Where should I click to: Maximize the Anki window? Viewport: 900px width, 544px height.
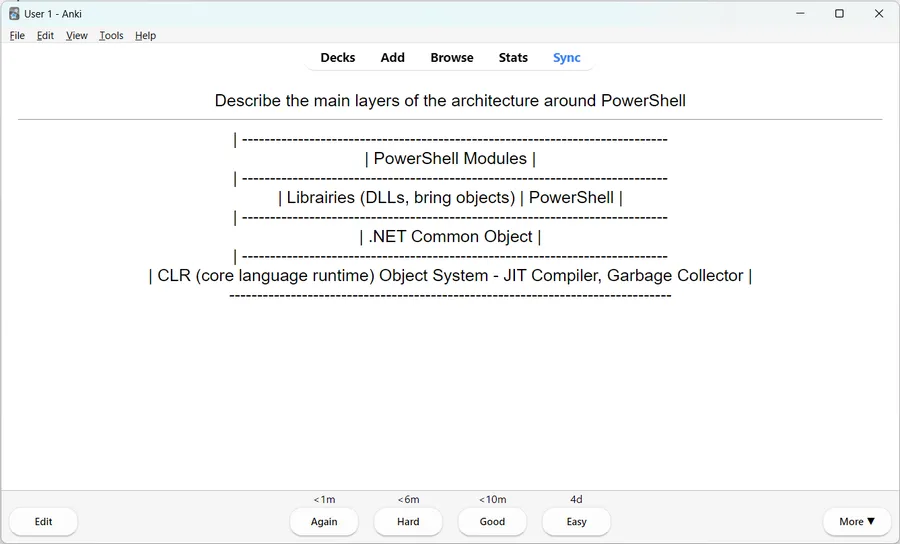pyautogui.click(x=839, y=13)
